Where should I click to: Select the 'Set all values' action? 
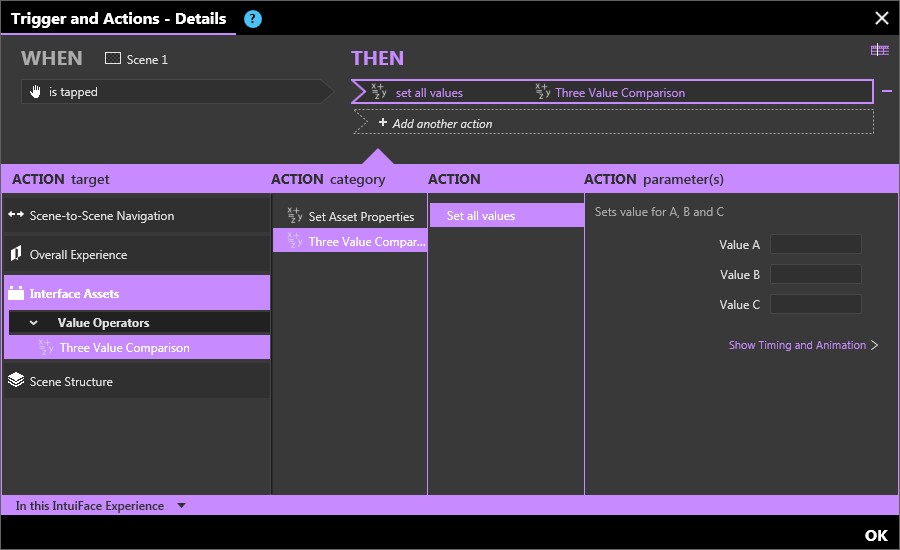click(x=507, y=215)
